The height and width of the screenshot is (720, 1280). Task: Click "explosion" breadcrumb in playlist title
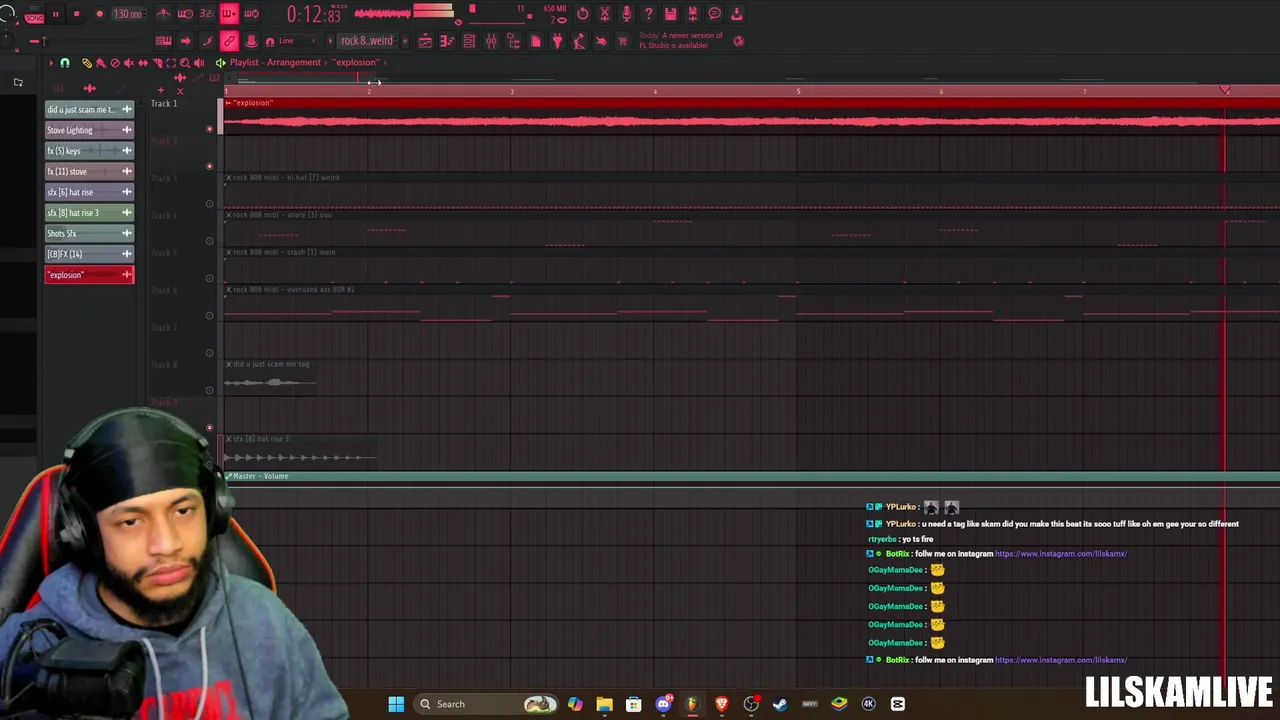(x=356, y=63)
